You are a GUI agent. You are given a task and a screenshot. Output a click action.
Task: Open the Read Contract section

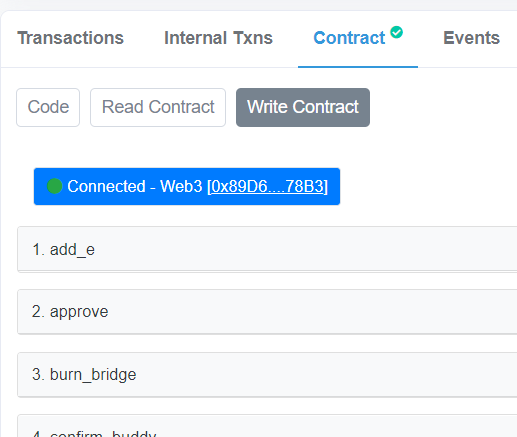coord(158,107)
